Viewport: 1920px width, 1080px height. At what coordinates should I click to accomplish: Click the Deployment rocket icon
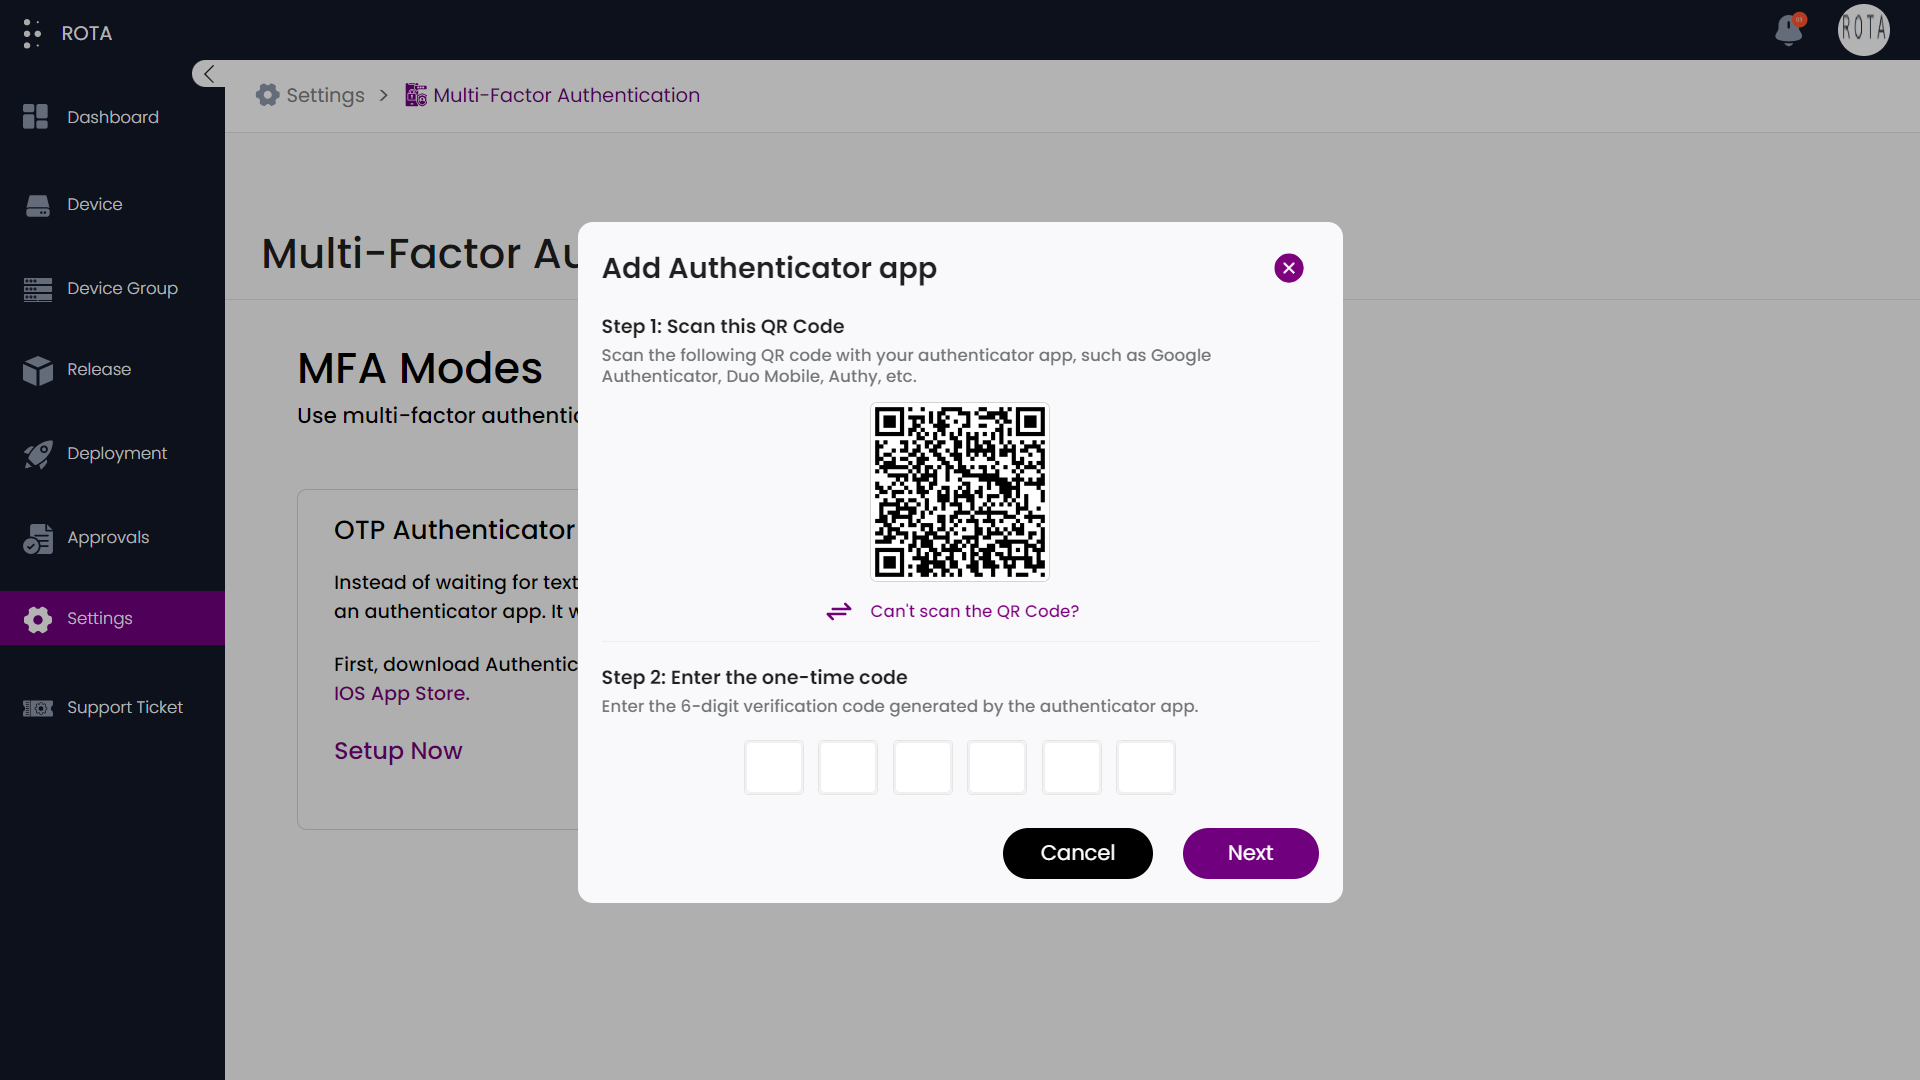coord(37,454)
